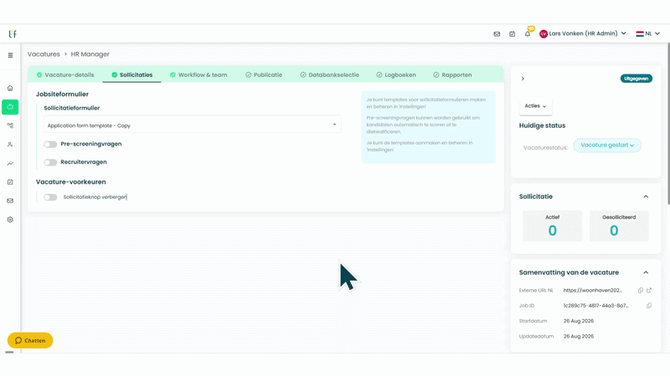Open the Rapporten tab

pyautogui.click(x=453, y=75)
